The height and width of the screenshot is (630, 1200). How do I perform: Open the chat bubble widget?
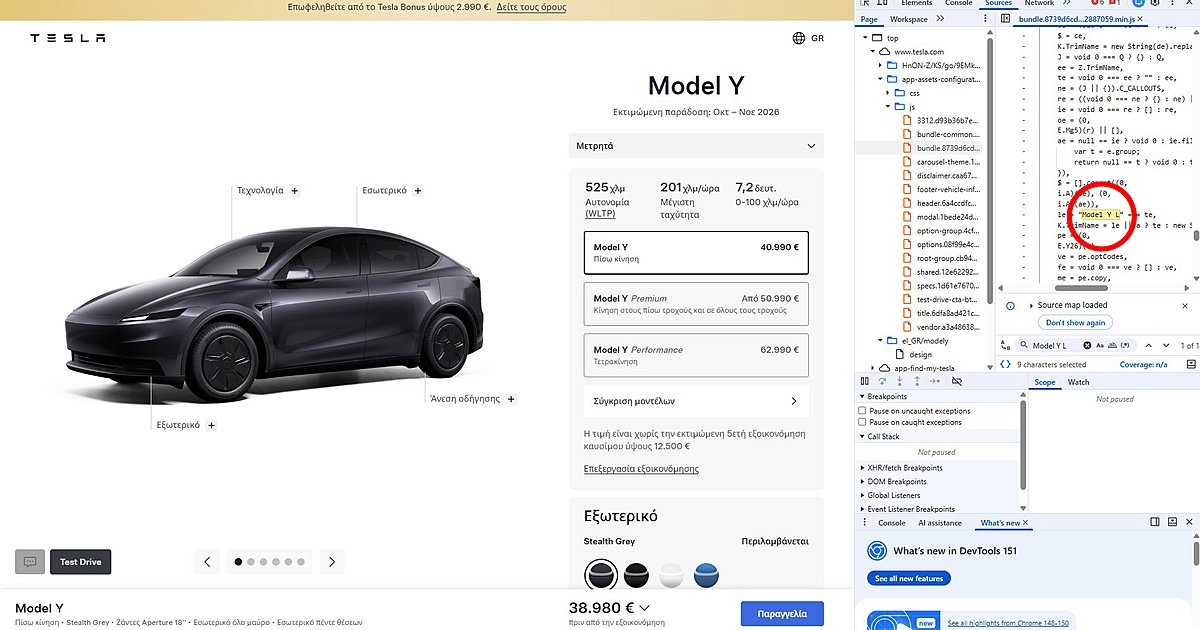[x=30, y=562]
